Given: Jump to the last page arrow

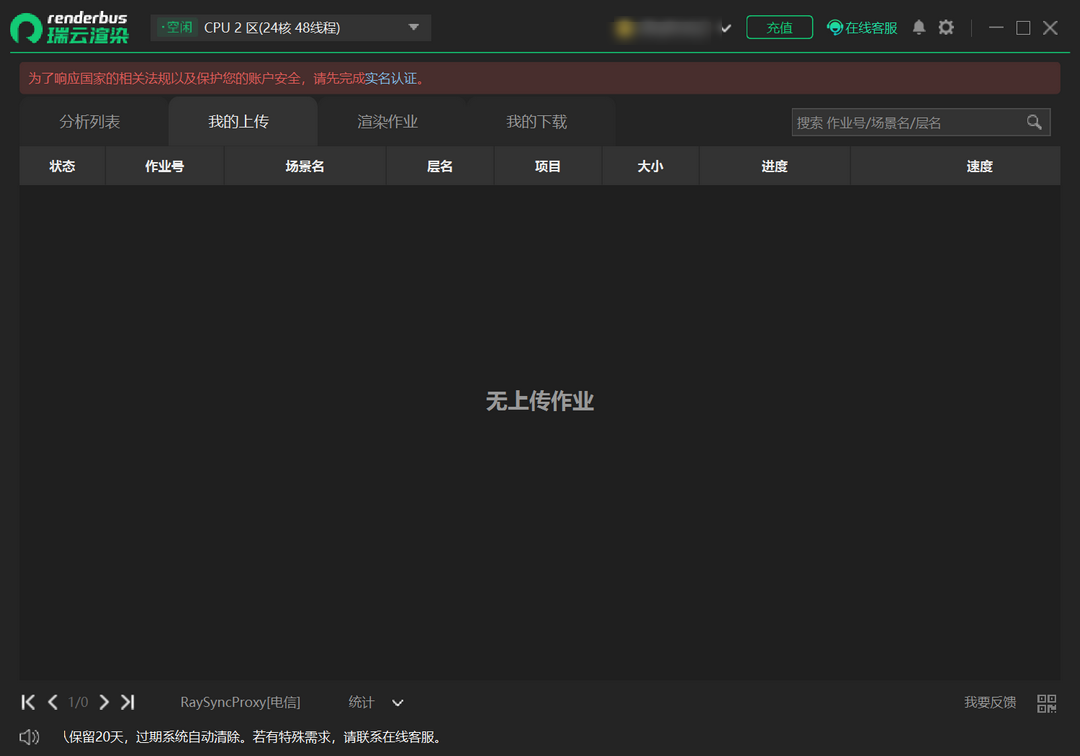Looking at the screenshot, I should pos(127,702).
